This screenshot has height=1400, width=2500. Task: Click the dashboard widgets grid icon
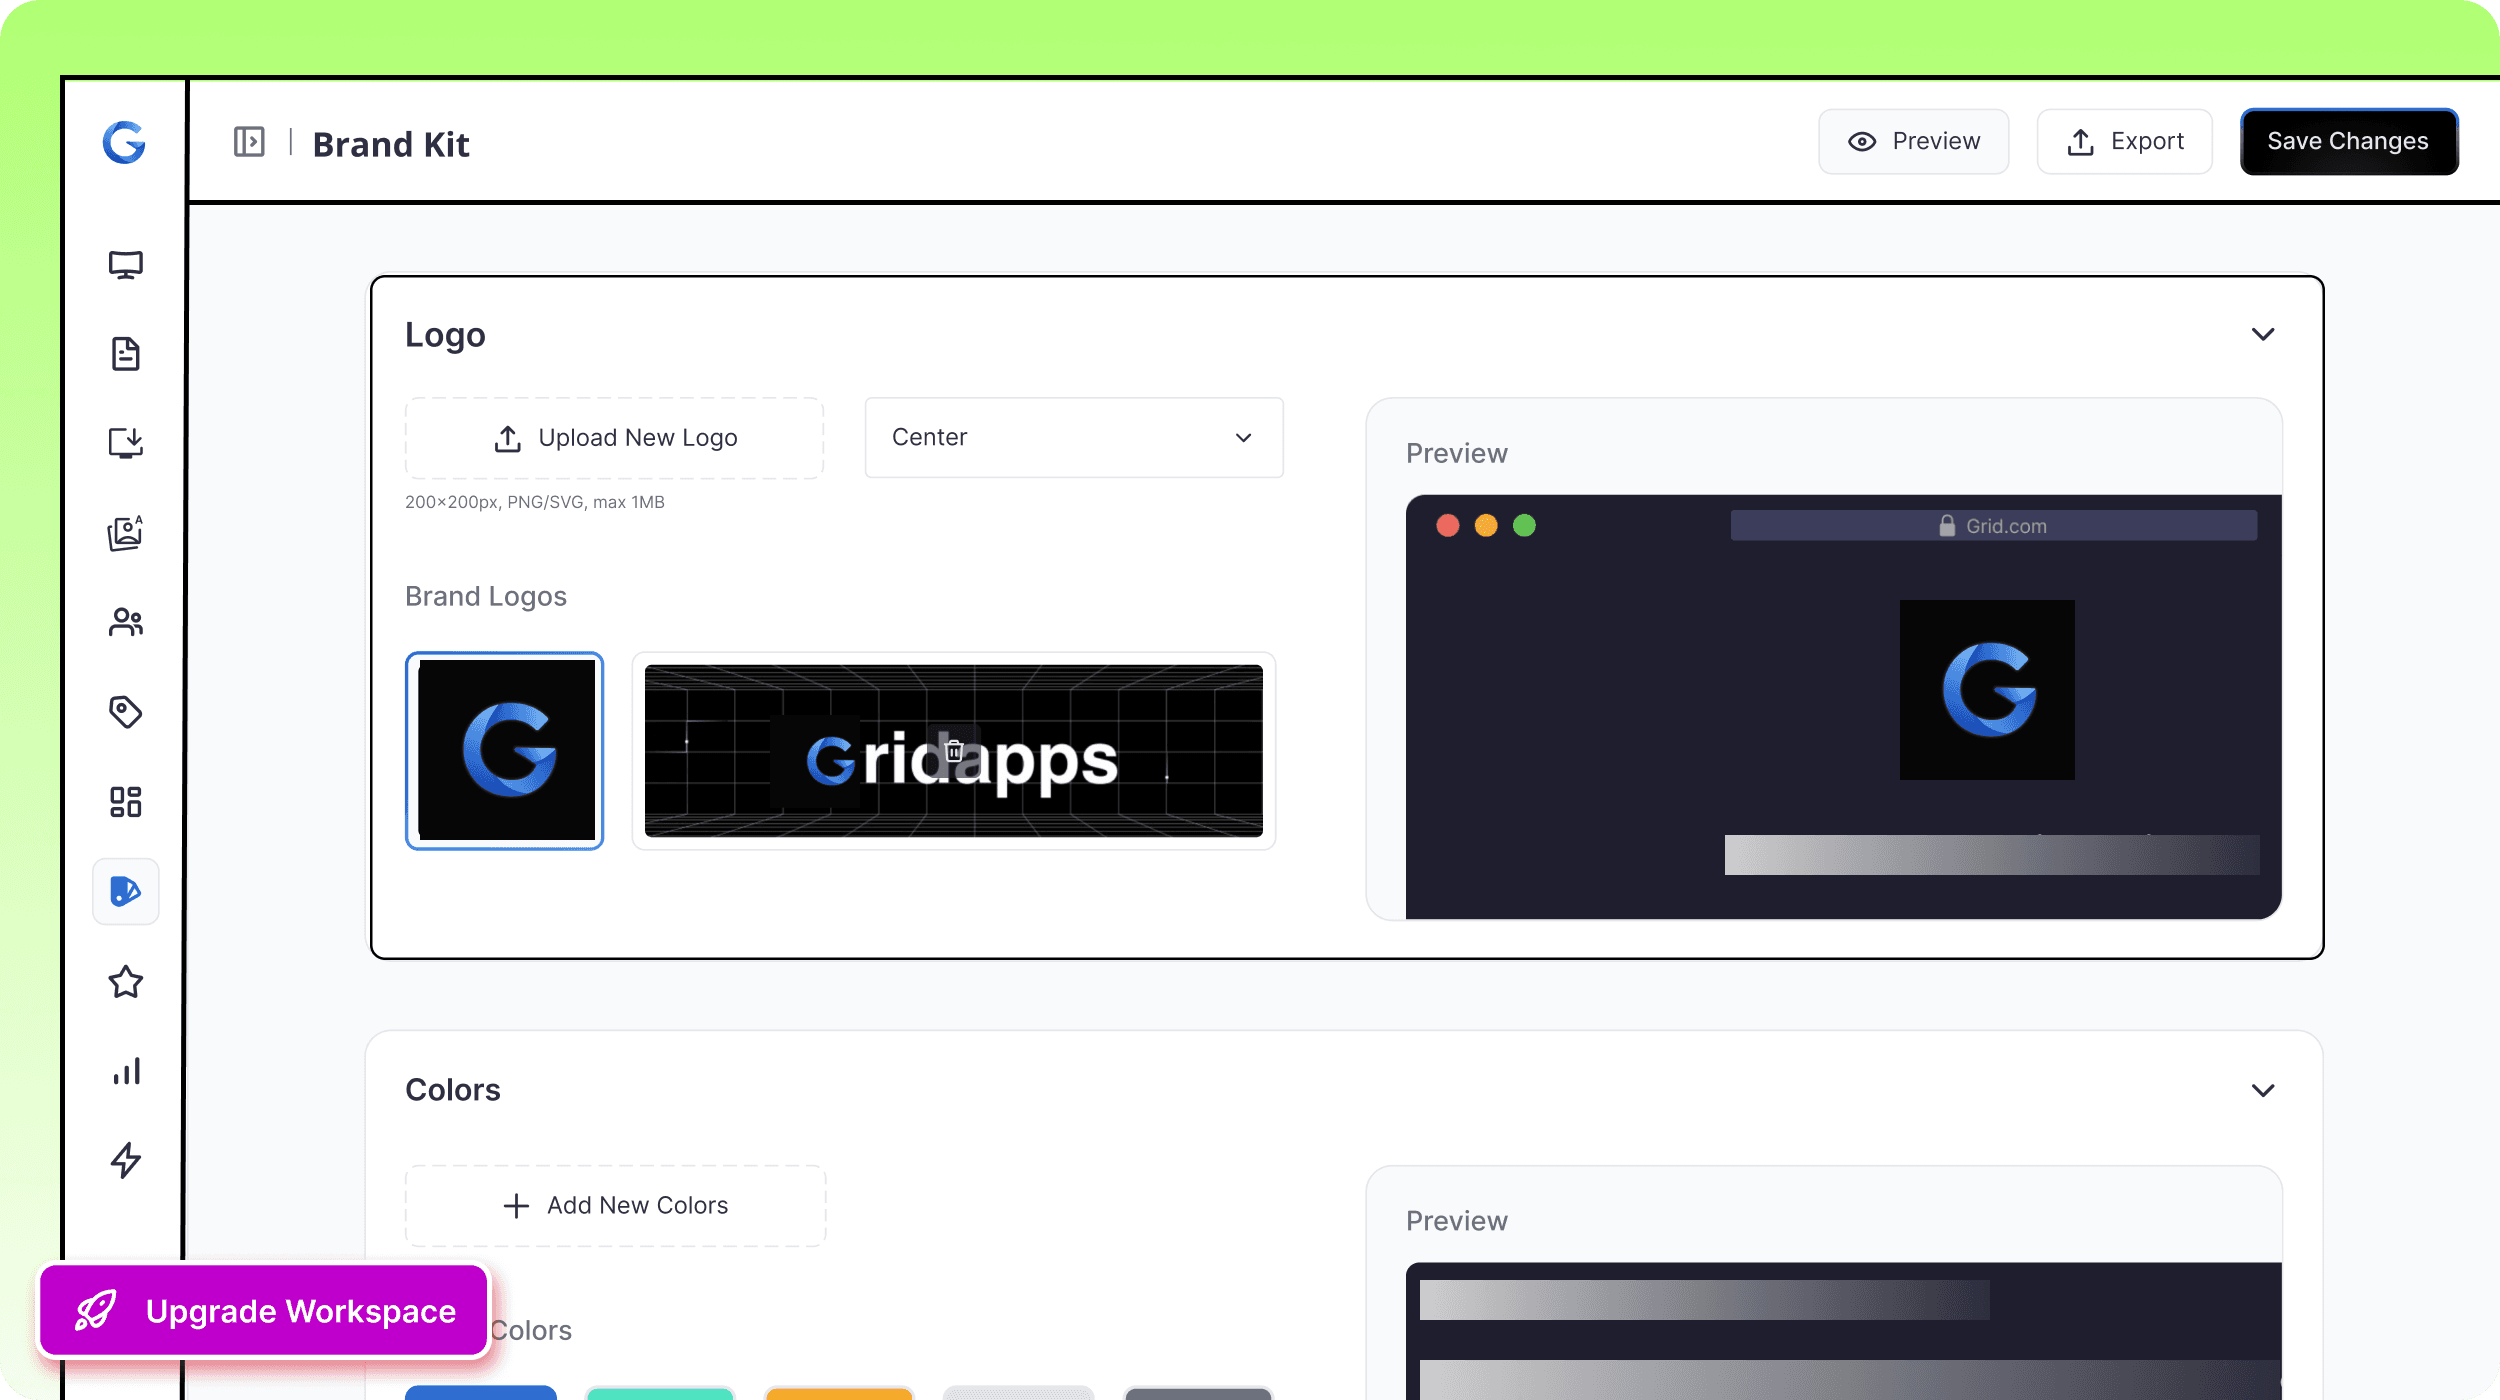coord(125,801)
